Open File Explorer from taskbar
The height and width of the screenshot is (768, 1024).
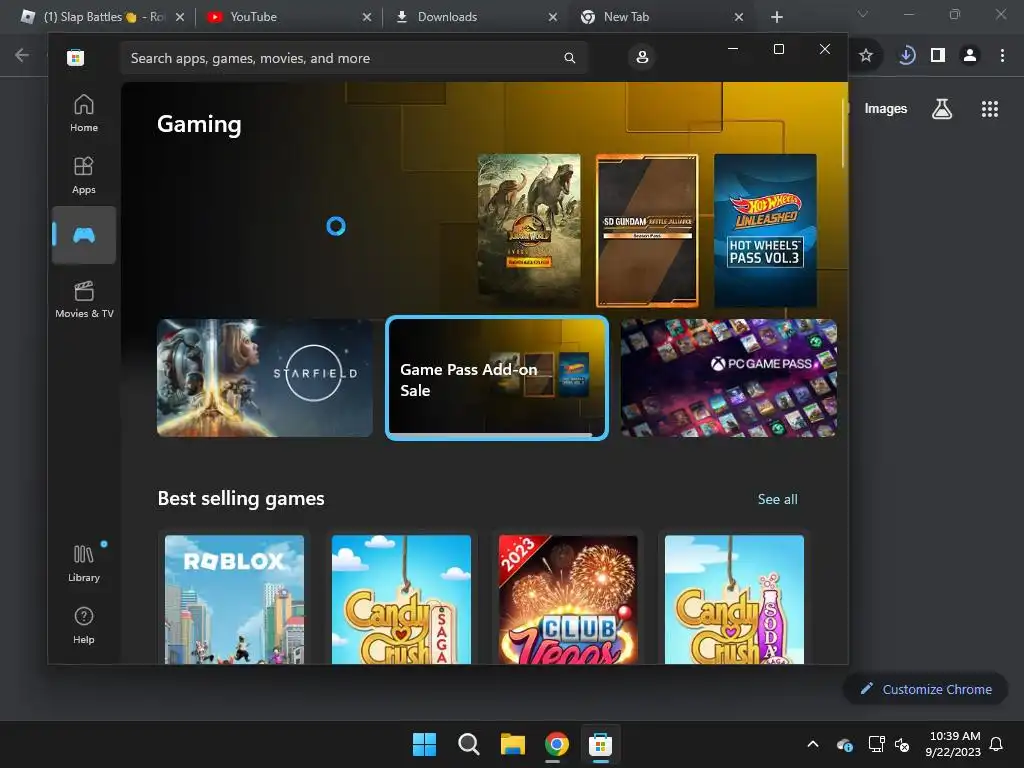(x=513, y=744)
